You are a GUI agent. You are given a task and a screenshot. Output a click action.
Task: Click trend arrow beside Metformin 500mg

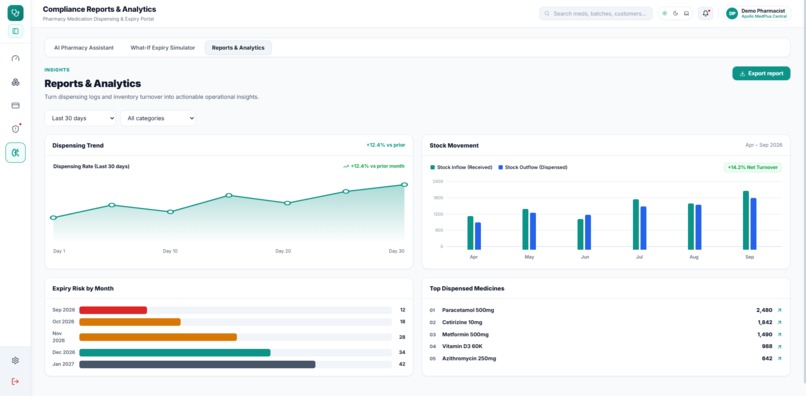tap(779, 334)
